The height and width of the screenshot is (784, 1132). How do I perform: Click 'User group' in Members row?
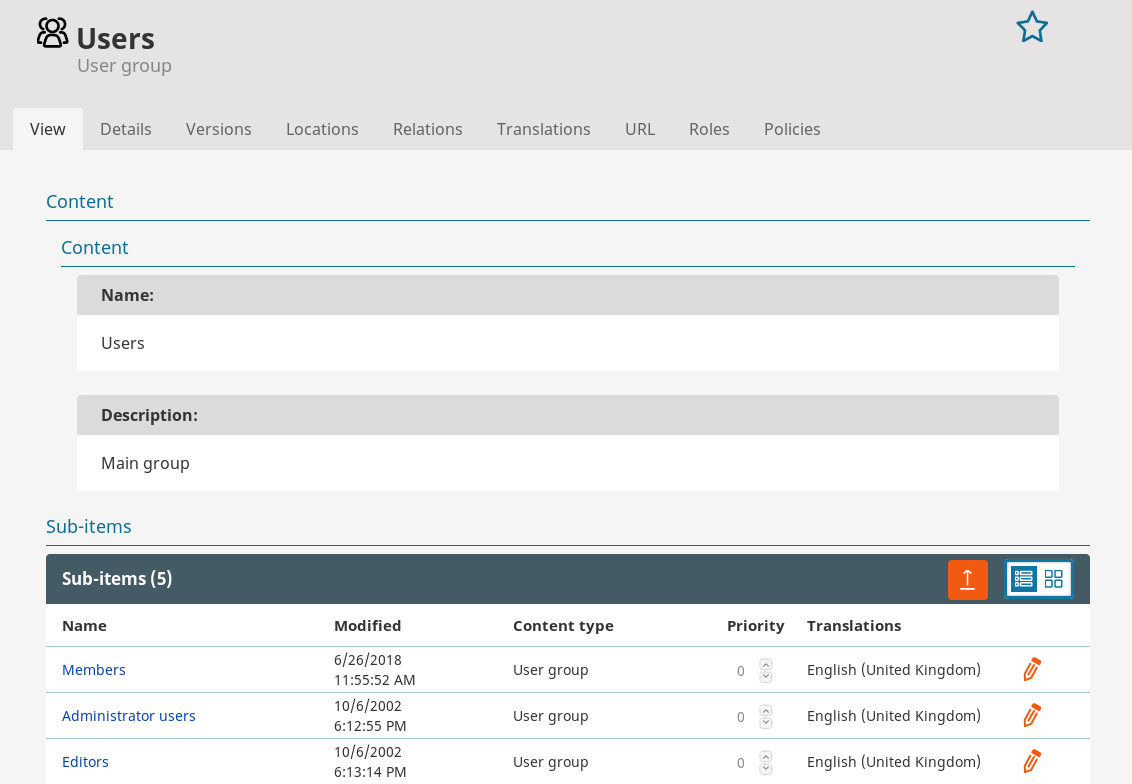(551, 670)
